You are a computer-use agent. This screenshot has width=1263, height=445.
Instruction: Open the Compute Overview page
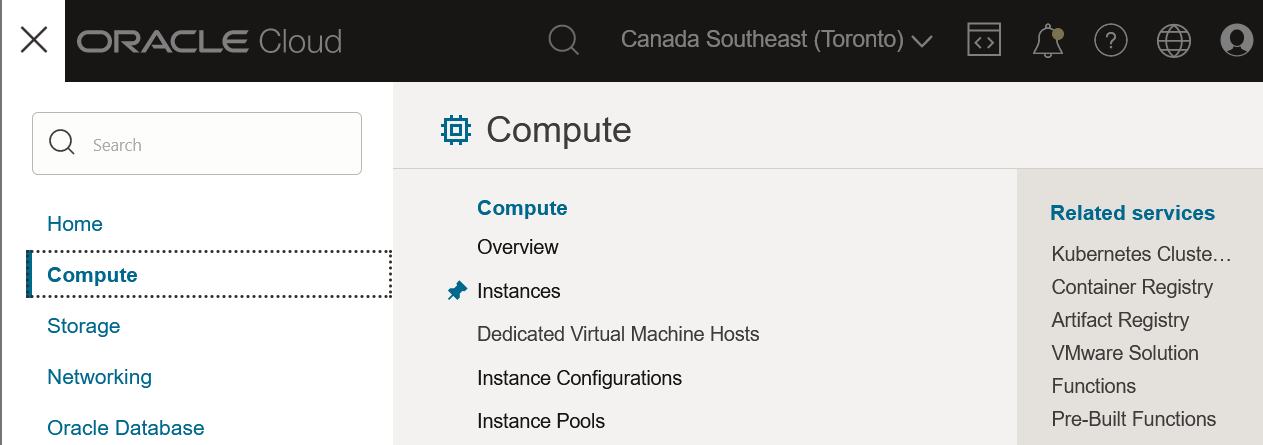(518, 247)
